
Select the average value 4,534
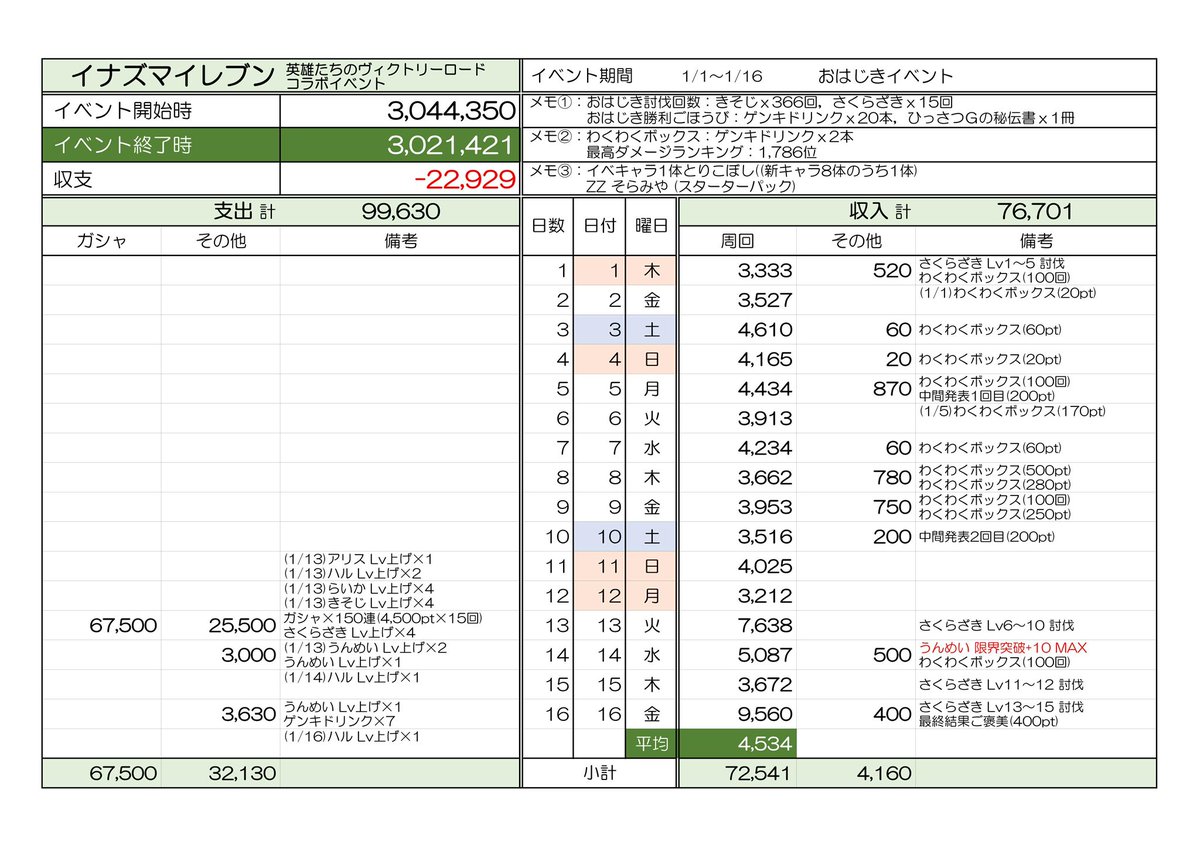[765, 744]
